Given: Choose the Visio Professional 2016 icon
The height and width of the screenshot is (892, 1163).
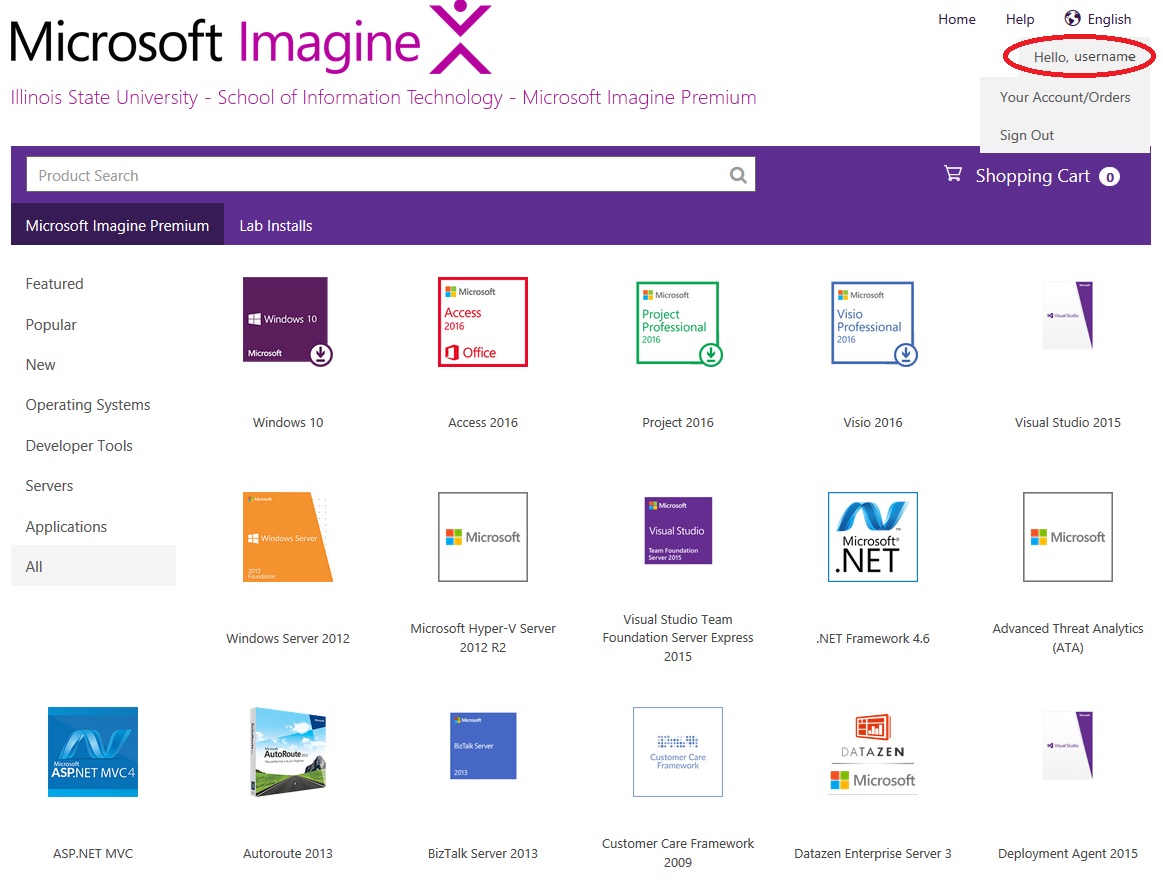Looking at the screenshot, I should point(874,323).
